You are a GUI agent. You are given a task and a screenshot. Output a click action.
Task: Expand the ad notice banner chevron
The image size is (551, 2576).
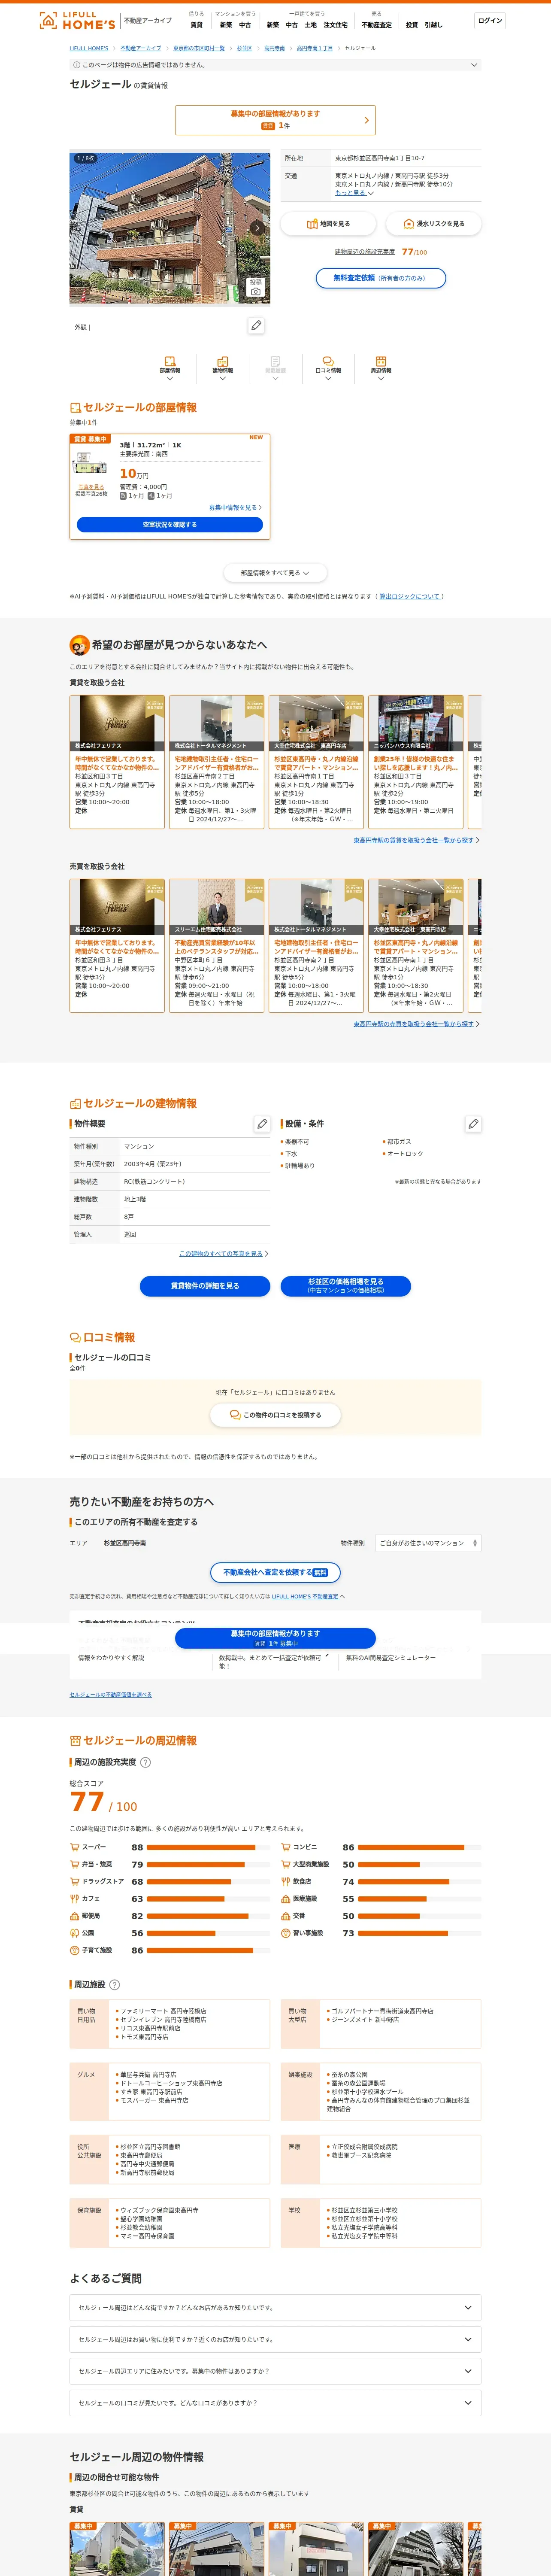[x=474, y=65]
